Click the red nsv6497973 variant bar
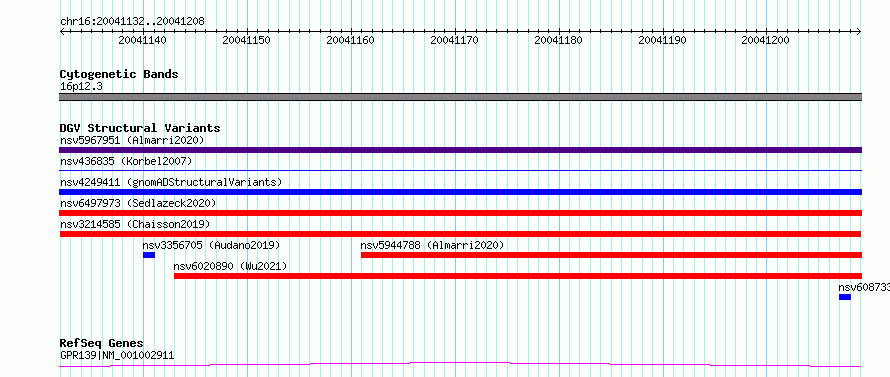Image resolution: width=890 pixels, height=377 pixels. (x=460, y=213)
